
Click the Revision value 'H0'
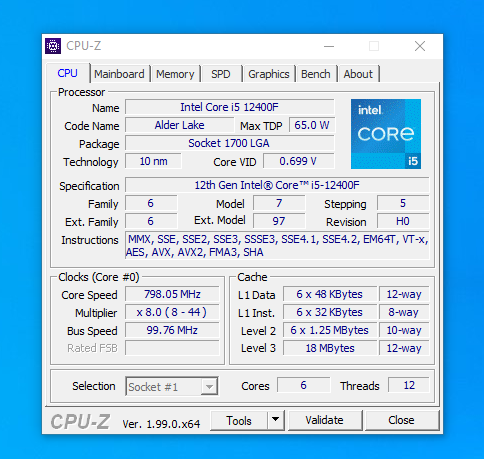point(403,221)
